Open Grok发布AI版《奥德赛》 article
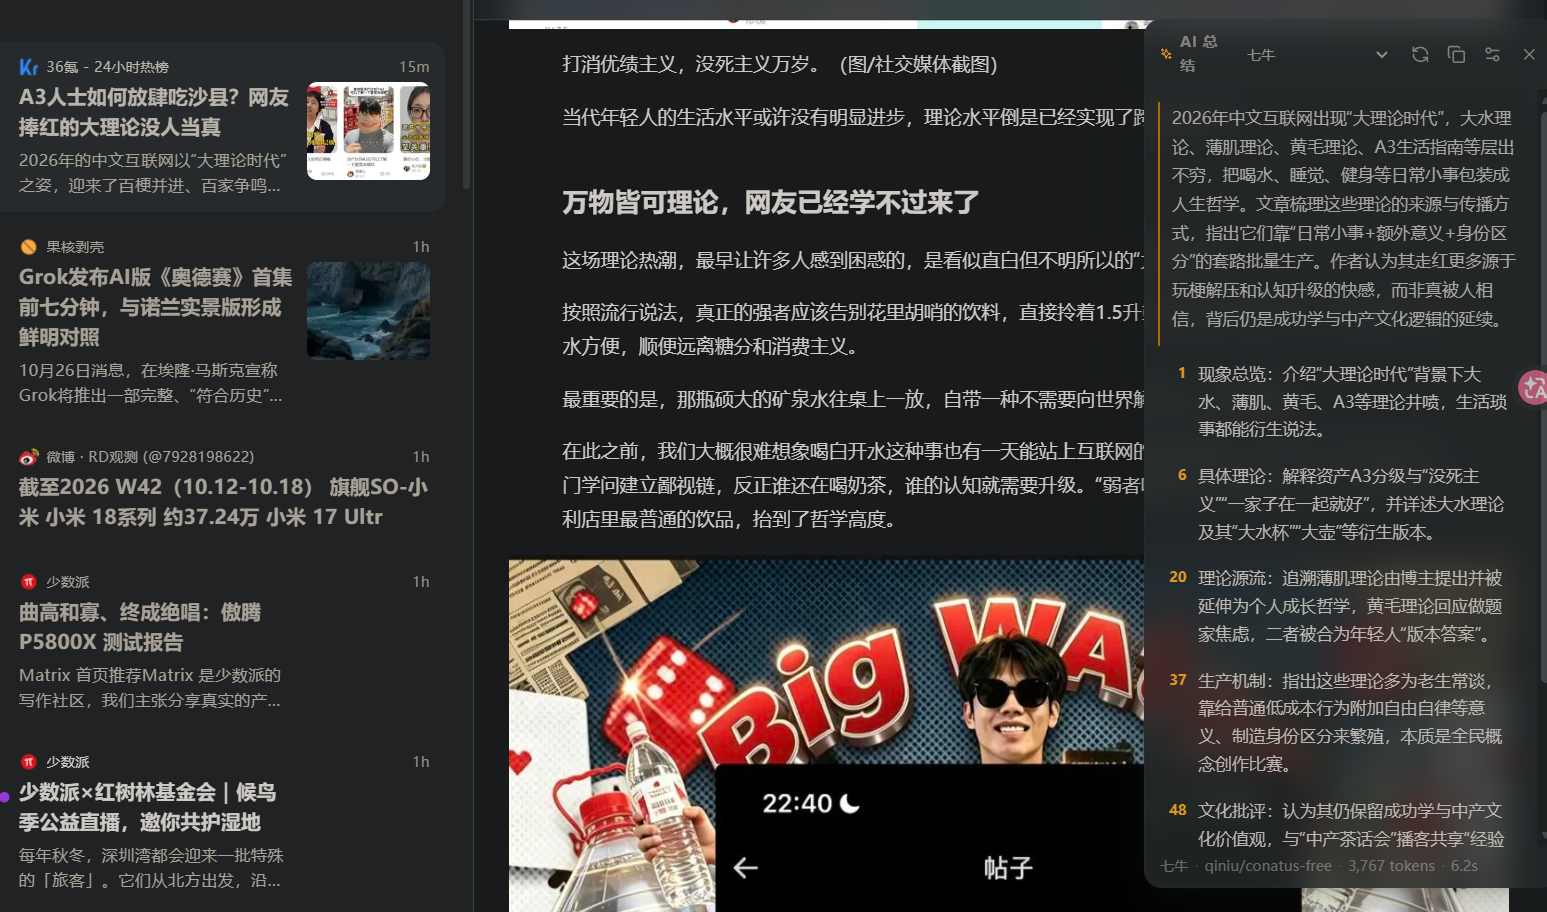1547x912 pixels. pyautogui.click(x=156, y=307)
